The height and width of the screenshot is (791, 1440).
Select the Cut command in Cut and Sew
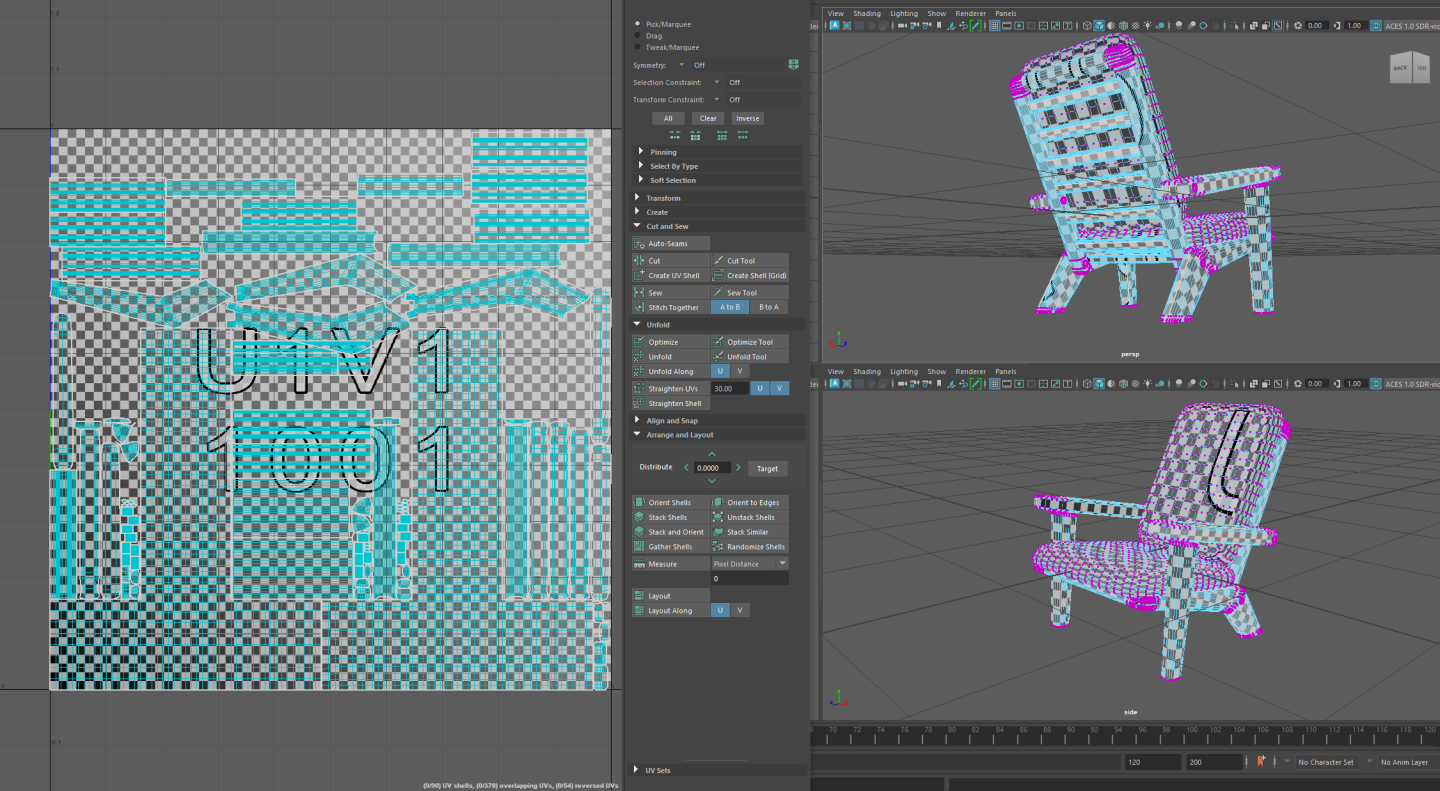coord(671,261)
